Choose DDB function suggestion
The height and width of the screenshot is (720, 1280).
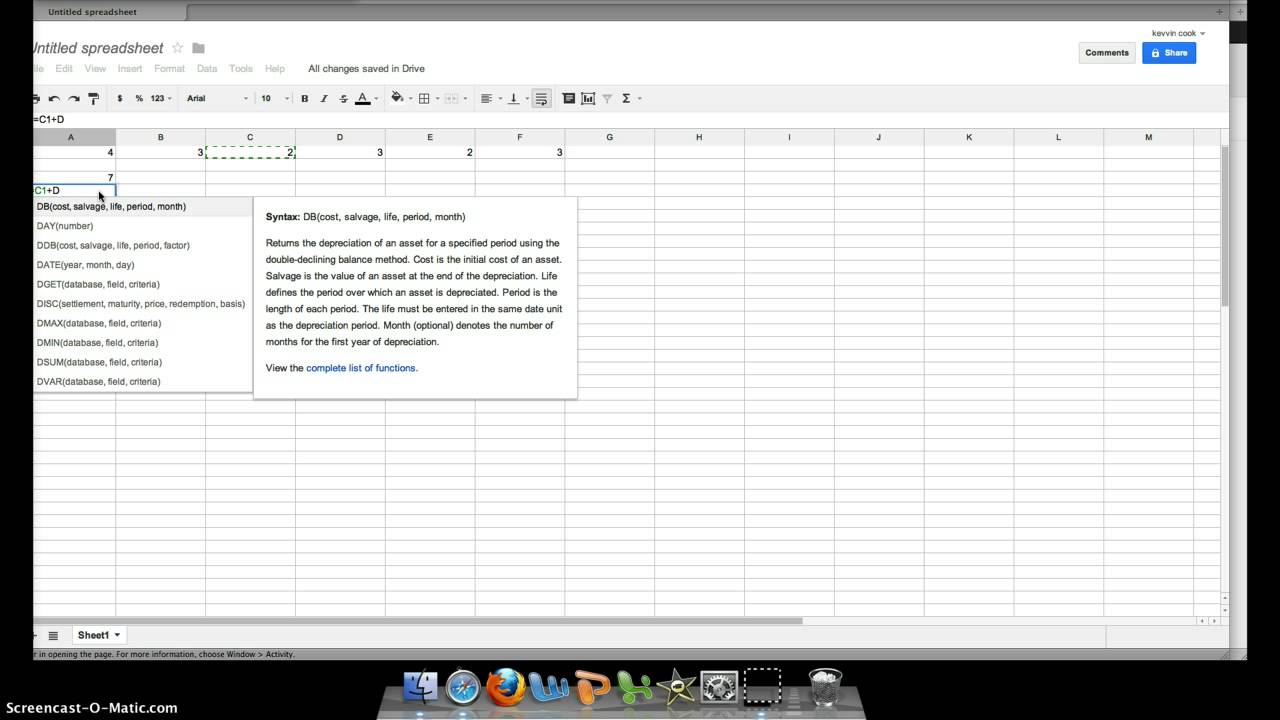142,245
